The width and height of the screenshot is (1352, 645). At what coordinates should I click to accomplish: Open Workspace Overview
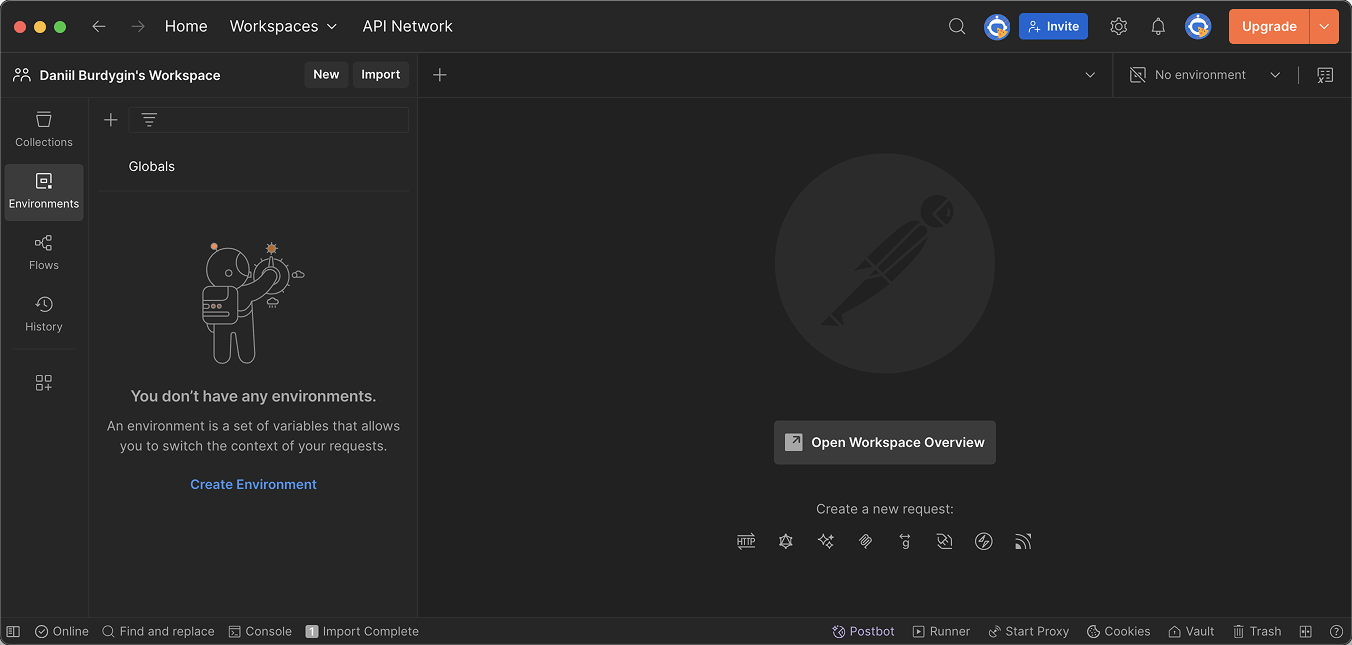coord(884,442)
